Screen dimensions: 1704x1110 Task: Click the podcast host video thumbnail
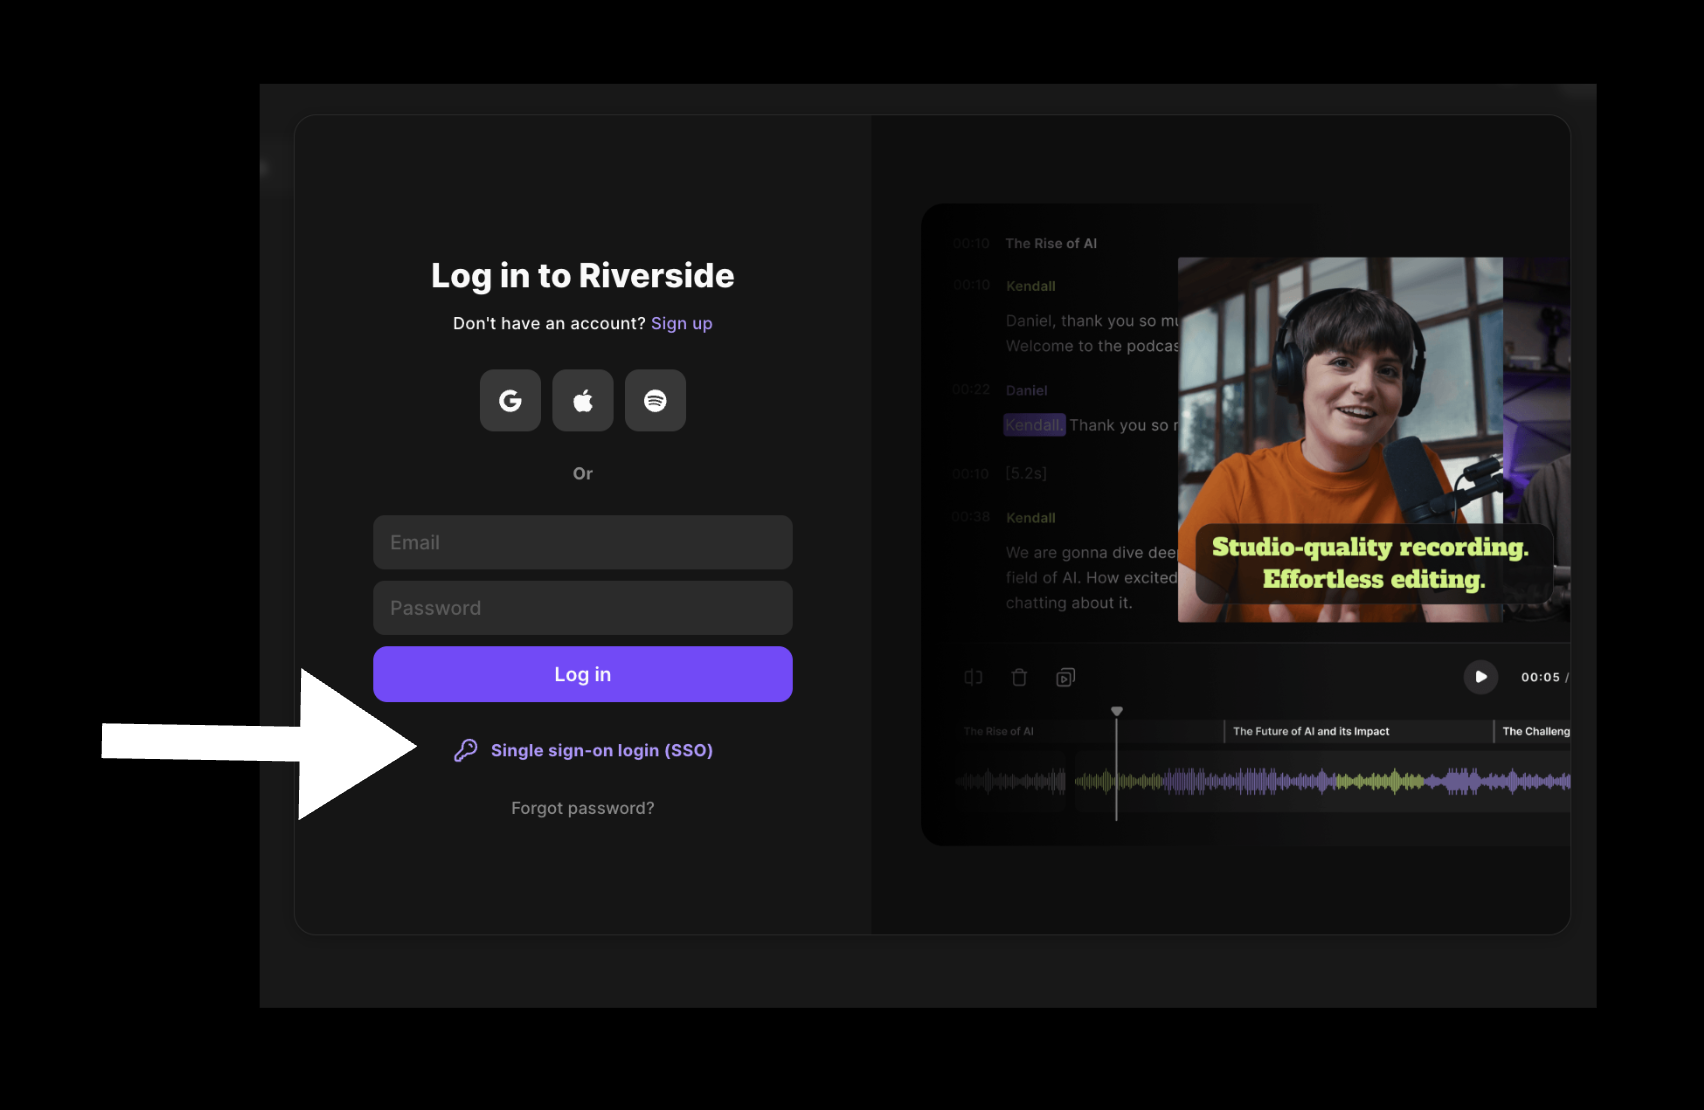1340,440
